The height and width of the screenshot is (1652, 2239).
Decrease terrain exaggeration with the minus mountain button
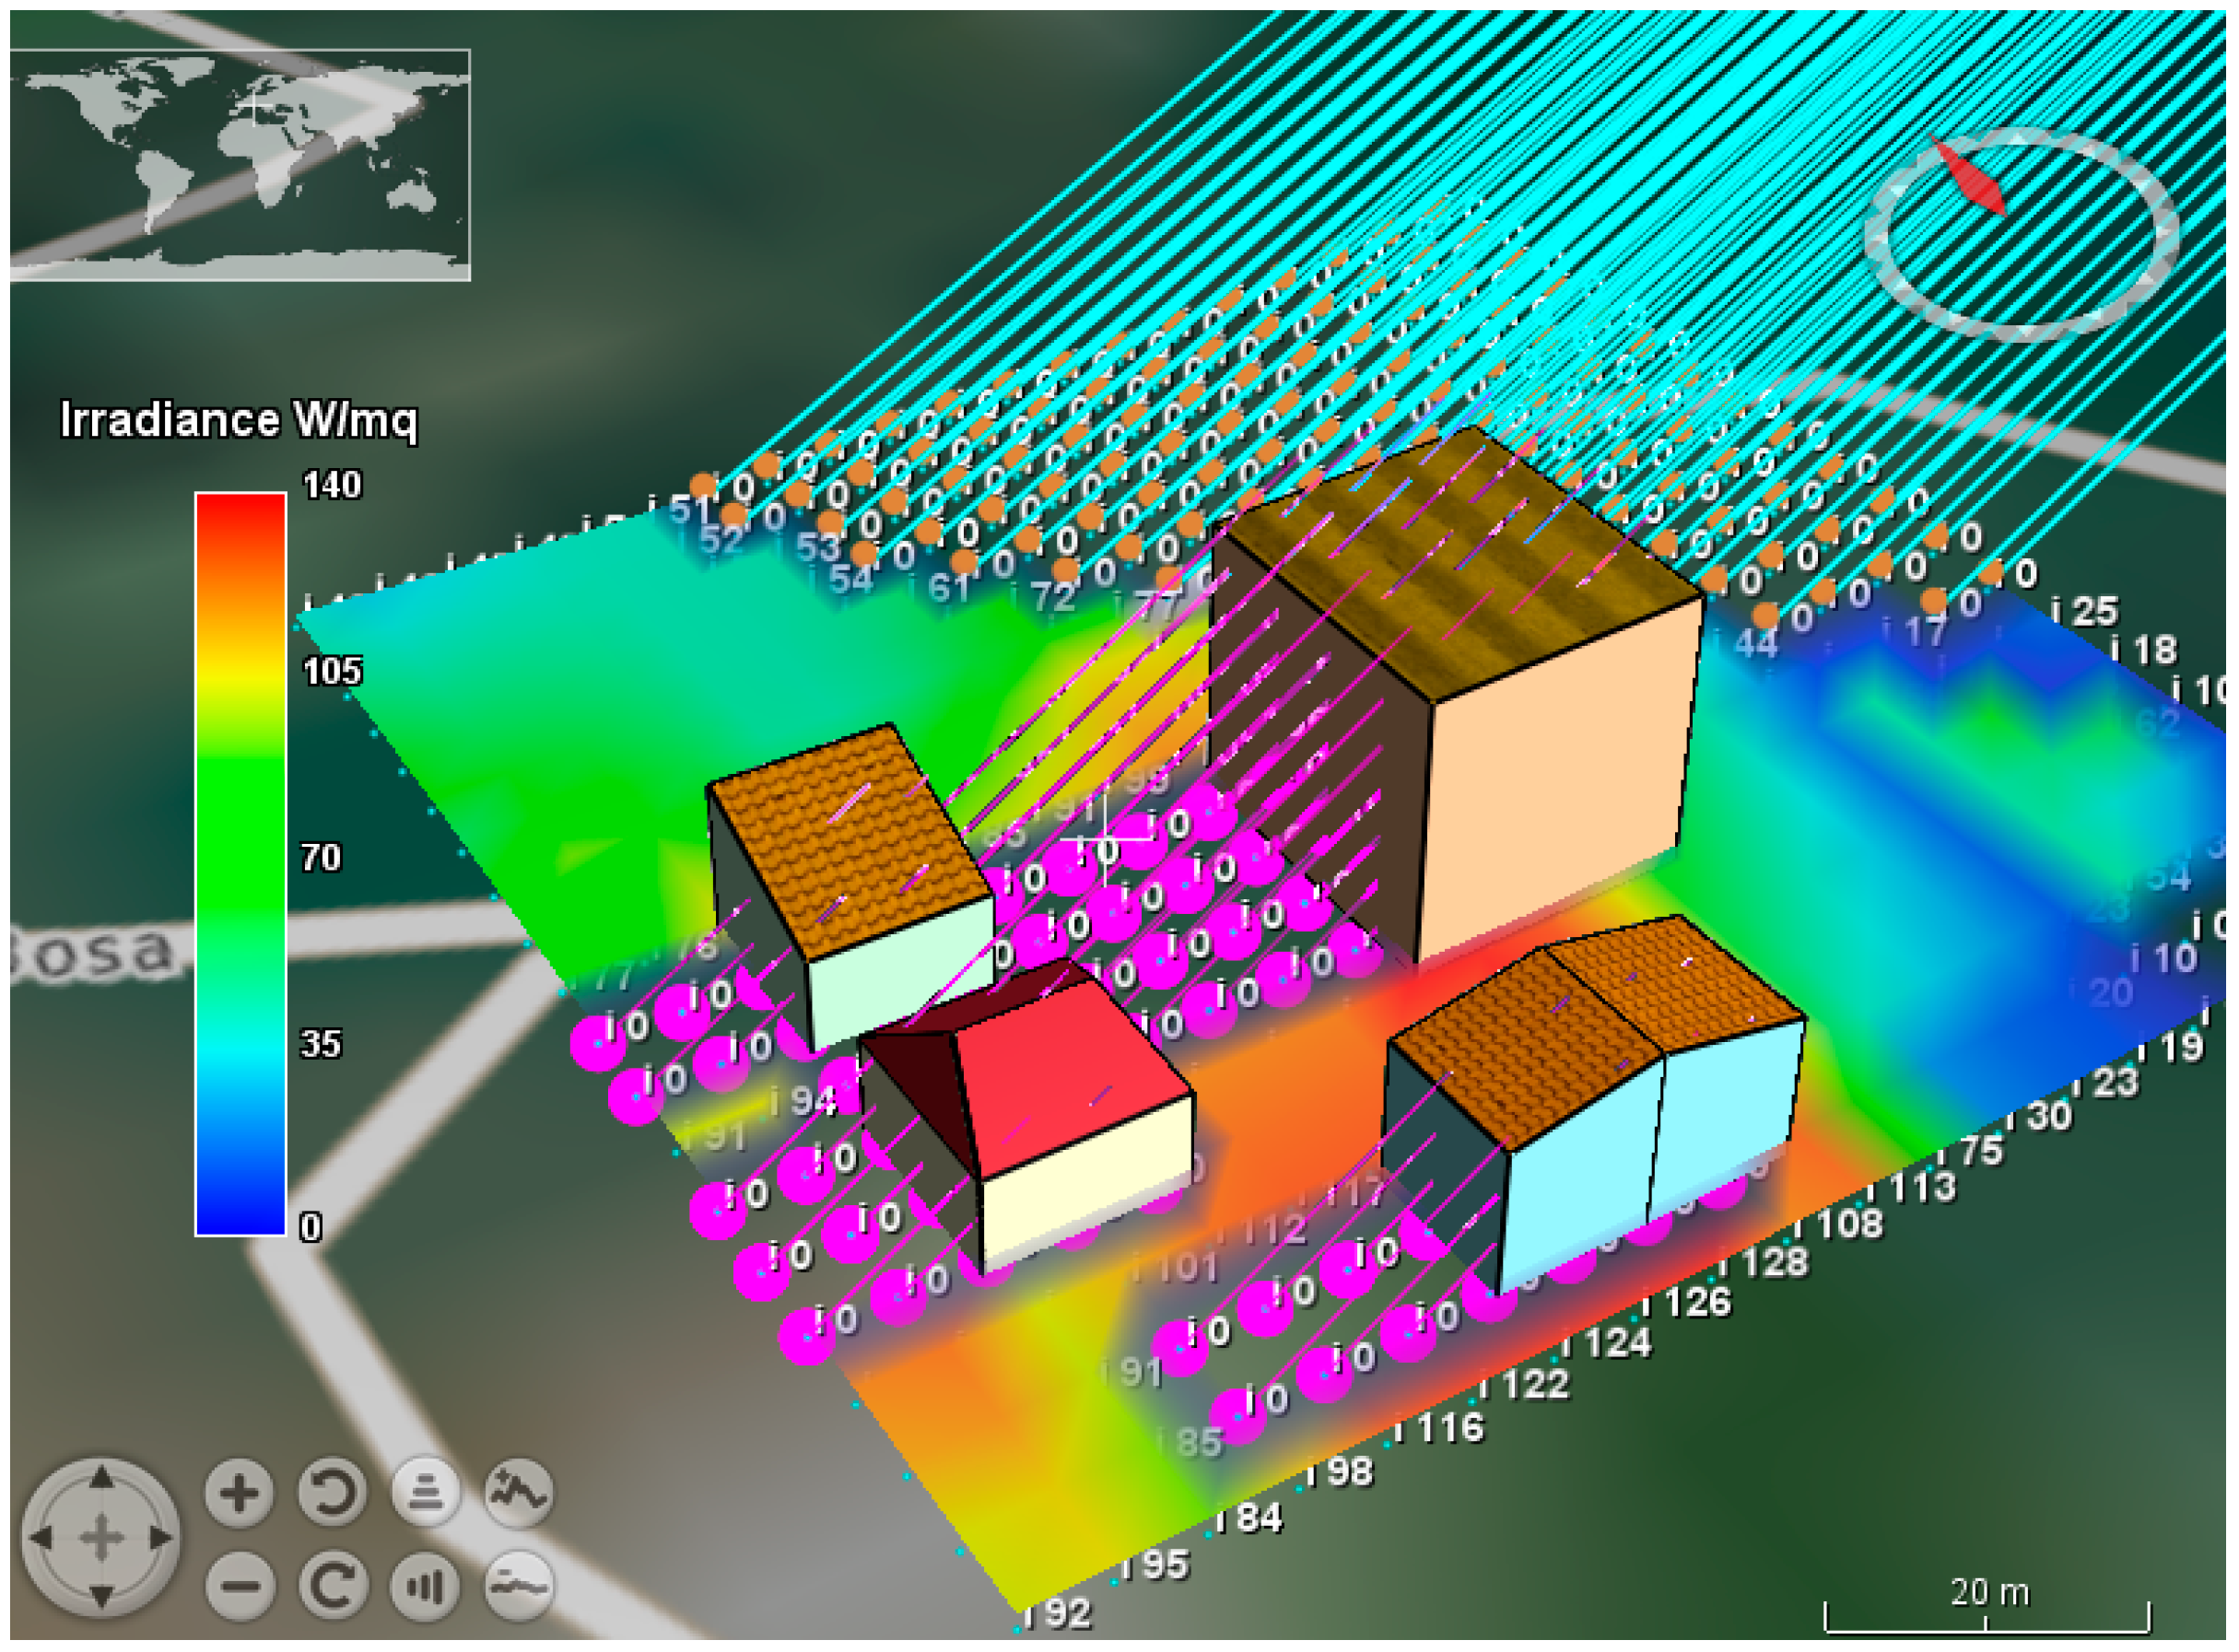(518, 1585)
